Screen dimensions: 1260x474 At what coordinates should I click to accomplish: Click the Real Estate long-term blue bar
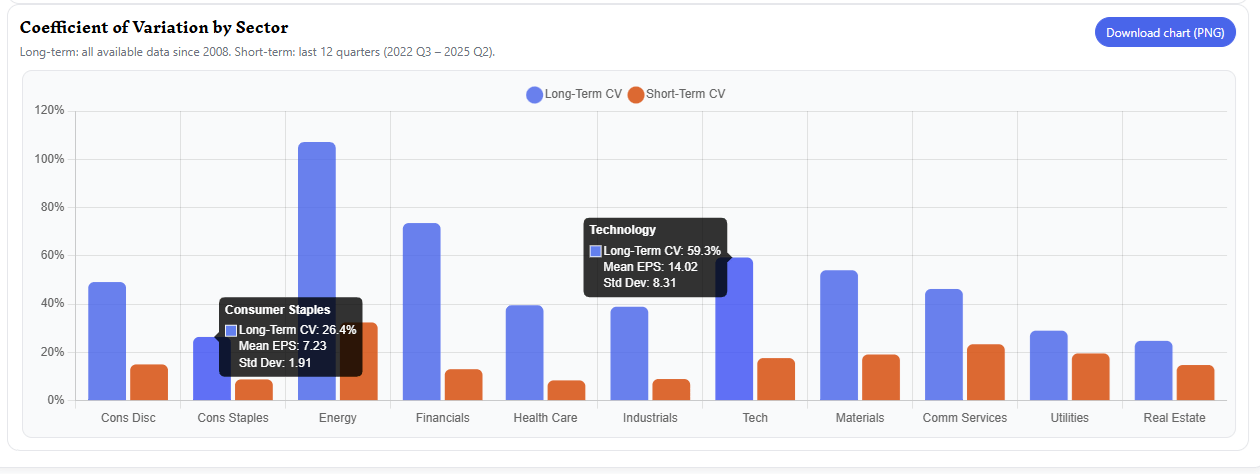click(1153, 370)
